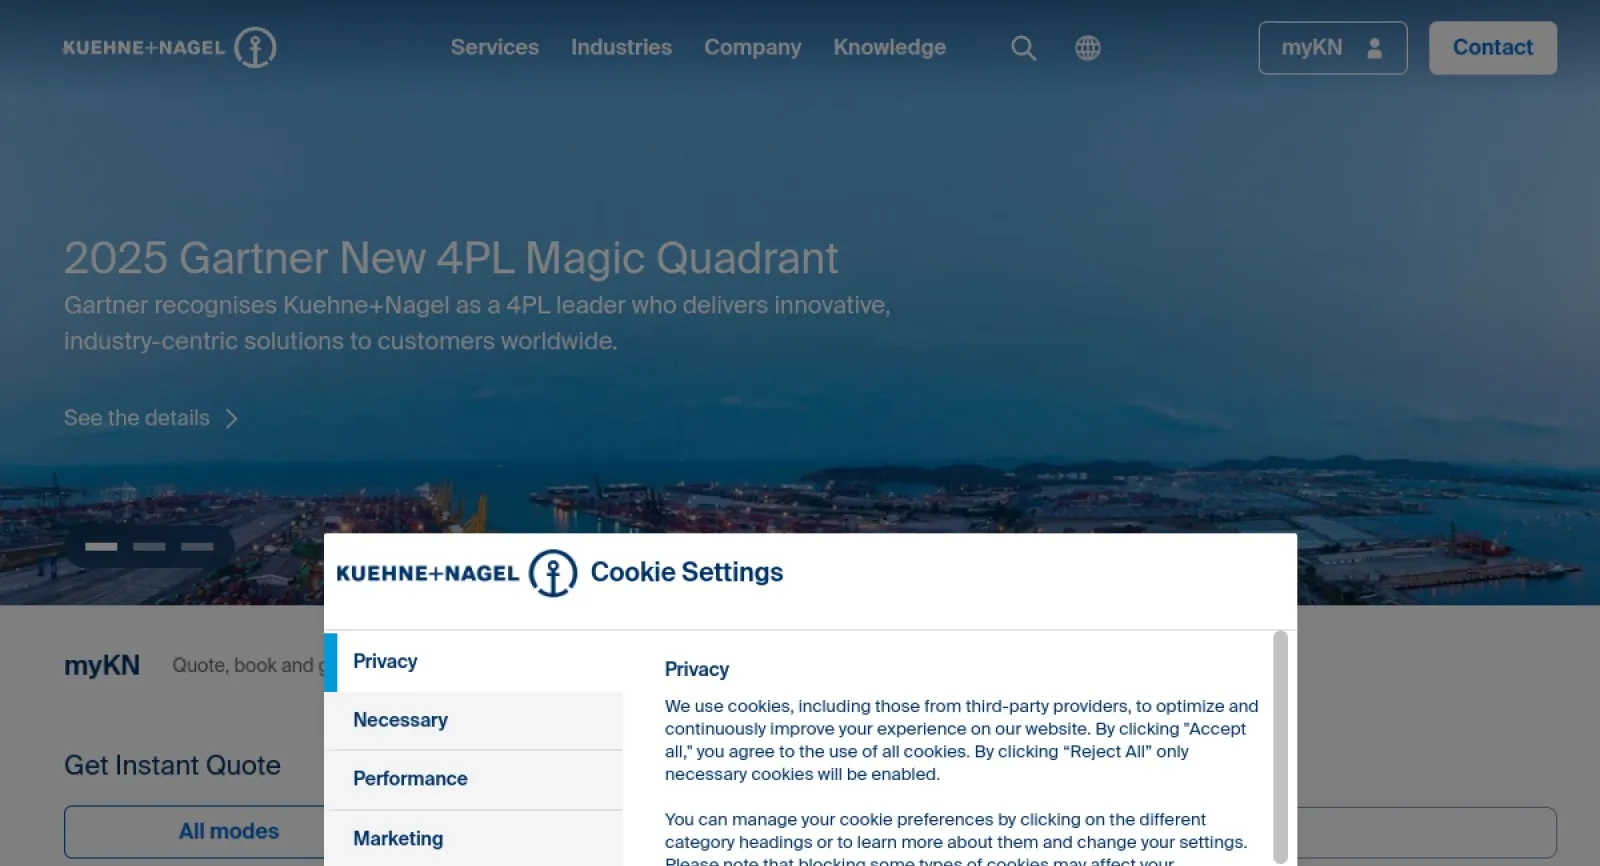Show the third carousel slide
The image size is (1600, 866).
(x=197, y=547)
